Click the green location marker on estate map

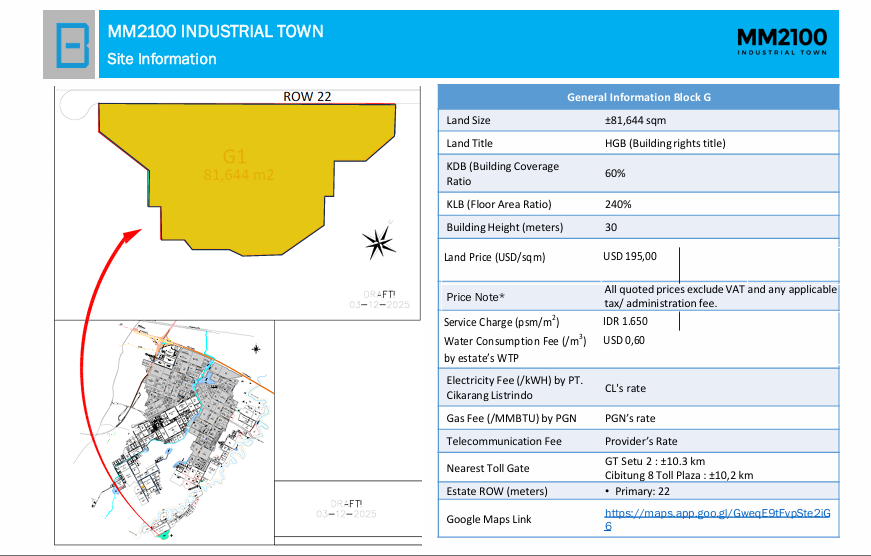coord(163,535)
